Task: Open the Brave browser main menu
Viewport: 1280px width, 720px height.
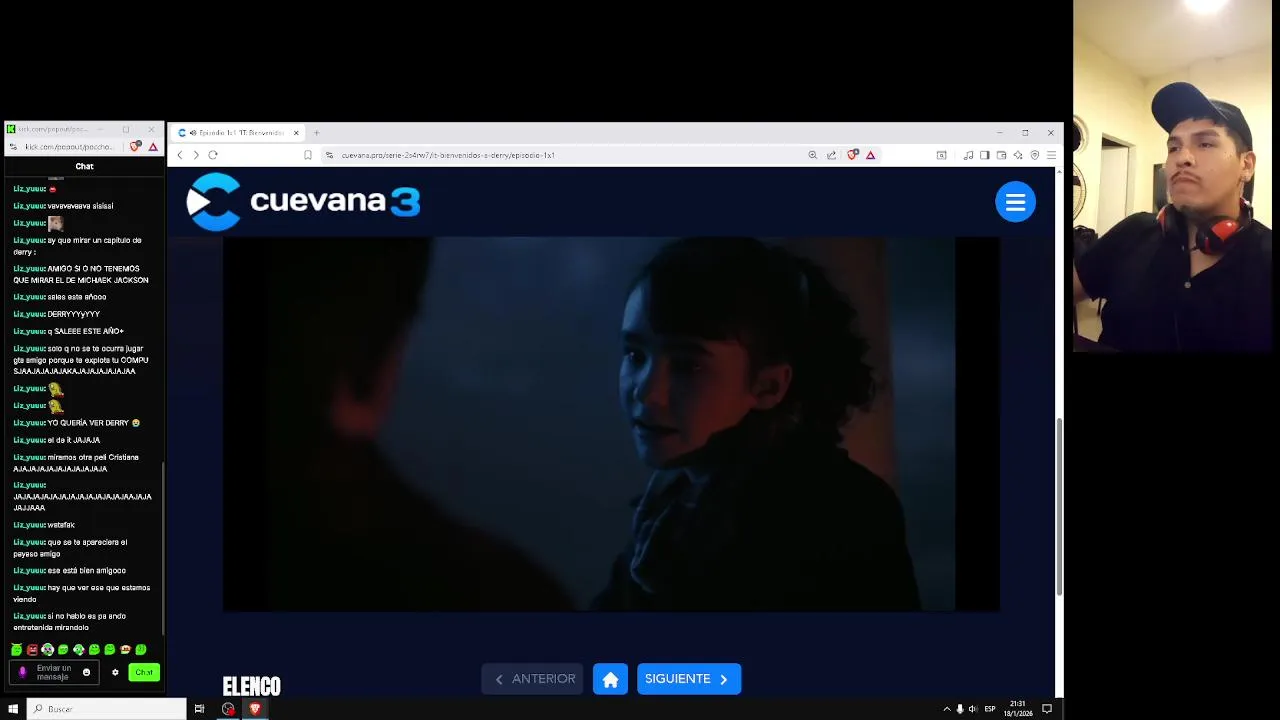Action: coord(1051,155)
